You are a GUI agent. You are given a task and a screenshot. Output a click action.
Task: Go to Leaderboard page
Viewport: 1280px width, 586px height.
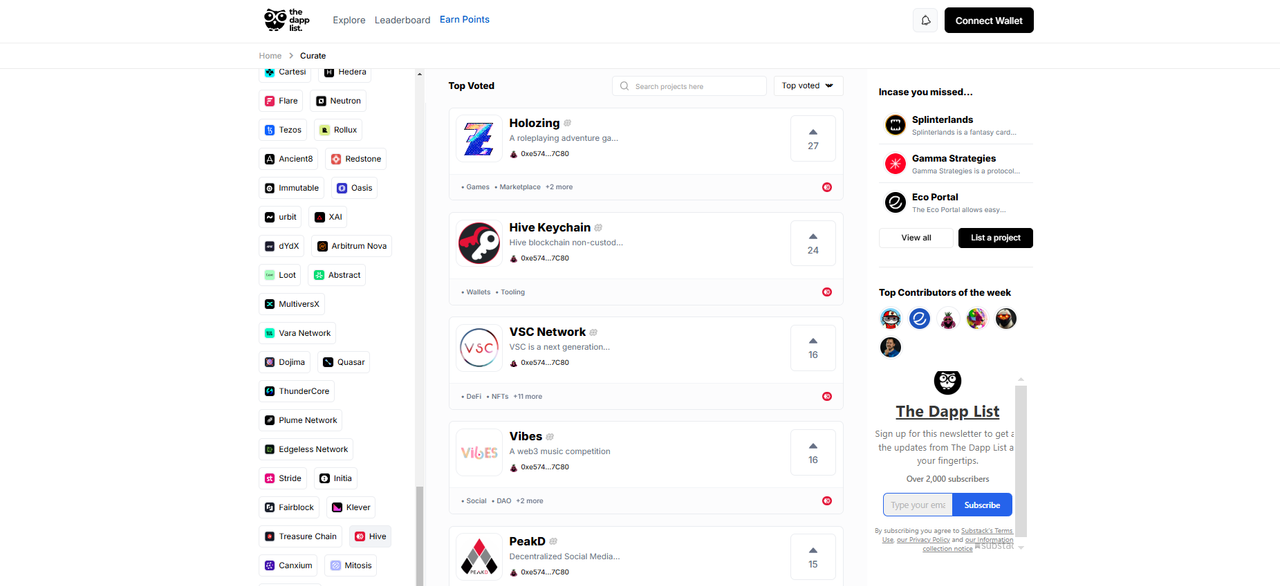(402, 20)
